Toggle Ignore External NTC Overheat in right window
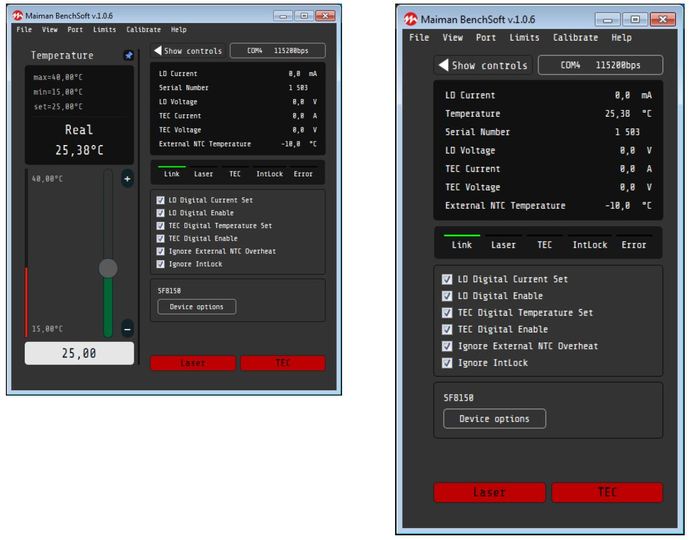690x540 pixels. coord(447,346)
